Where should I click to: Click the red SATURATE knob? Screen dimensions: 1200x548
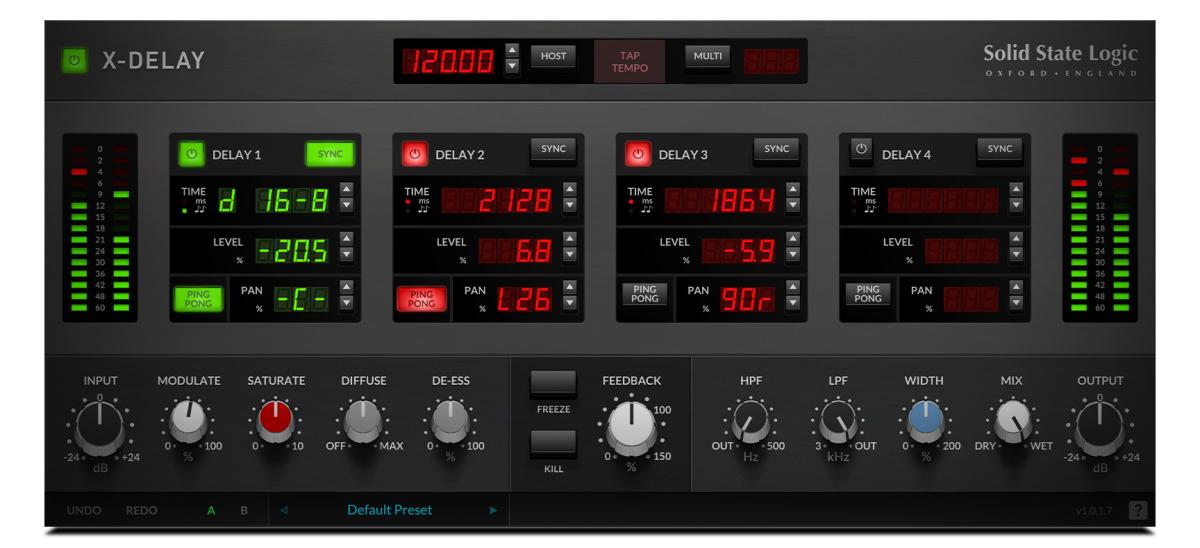click(276, 422)
